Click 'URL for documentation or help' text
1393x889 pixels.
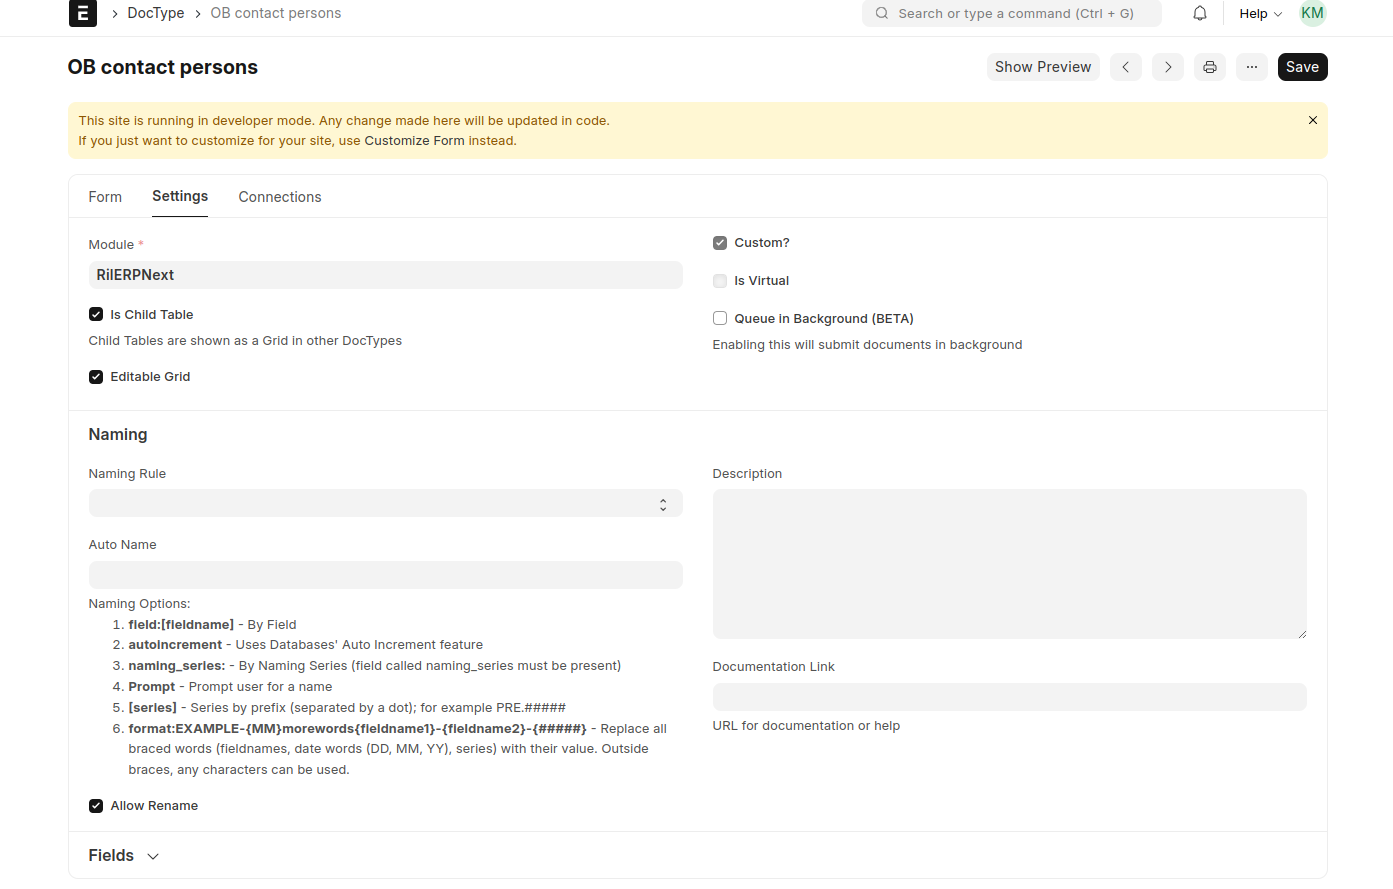tap(806, 726)
